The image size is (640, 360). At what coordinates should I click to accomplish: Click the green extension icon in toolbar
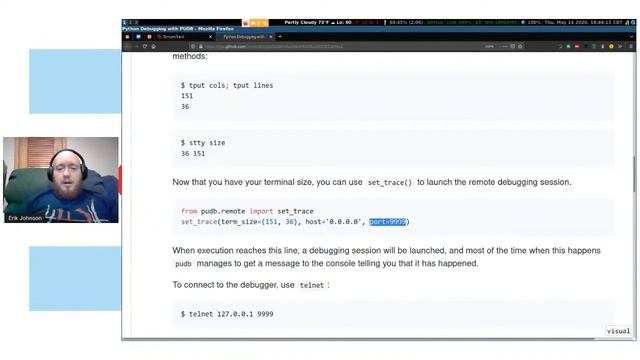[568, 47]
